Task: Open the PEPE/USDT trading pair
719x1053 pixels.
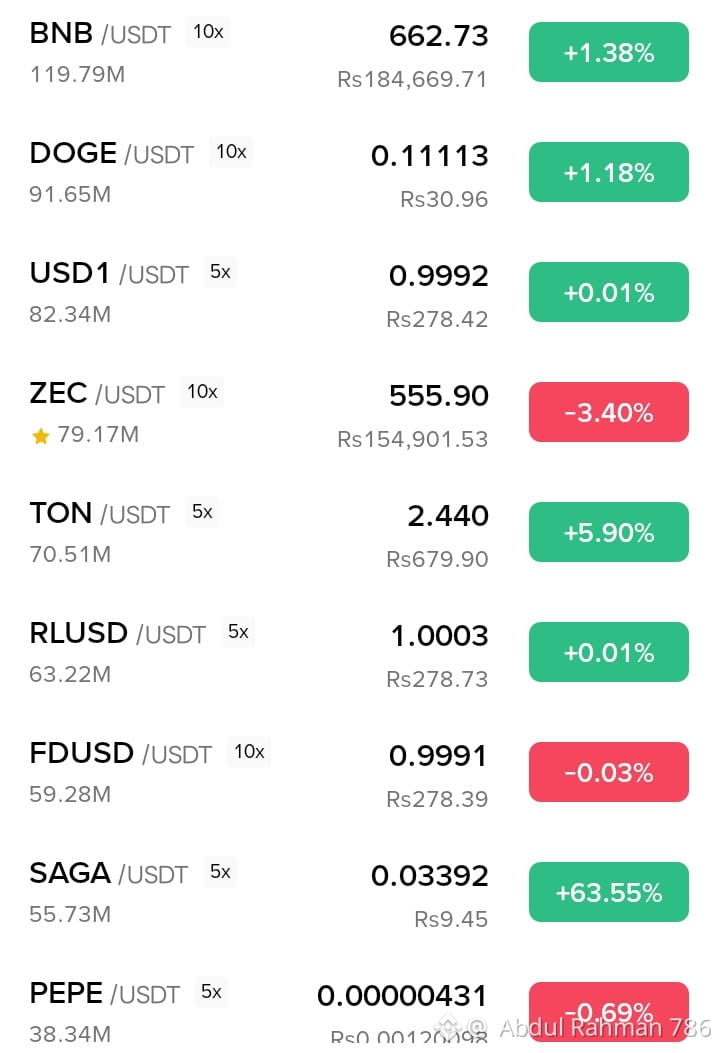Action: pos(359,1011)
